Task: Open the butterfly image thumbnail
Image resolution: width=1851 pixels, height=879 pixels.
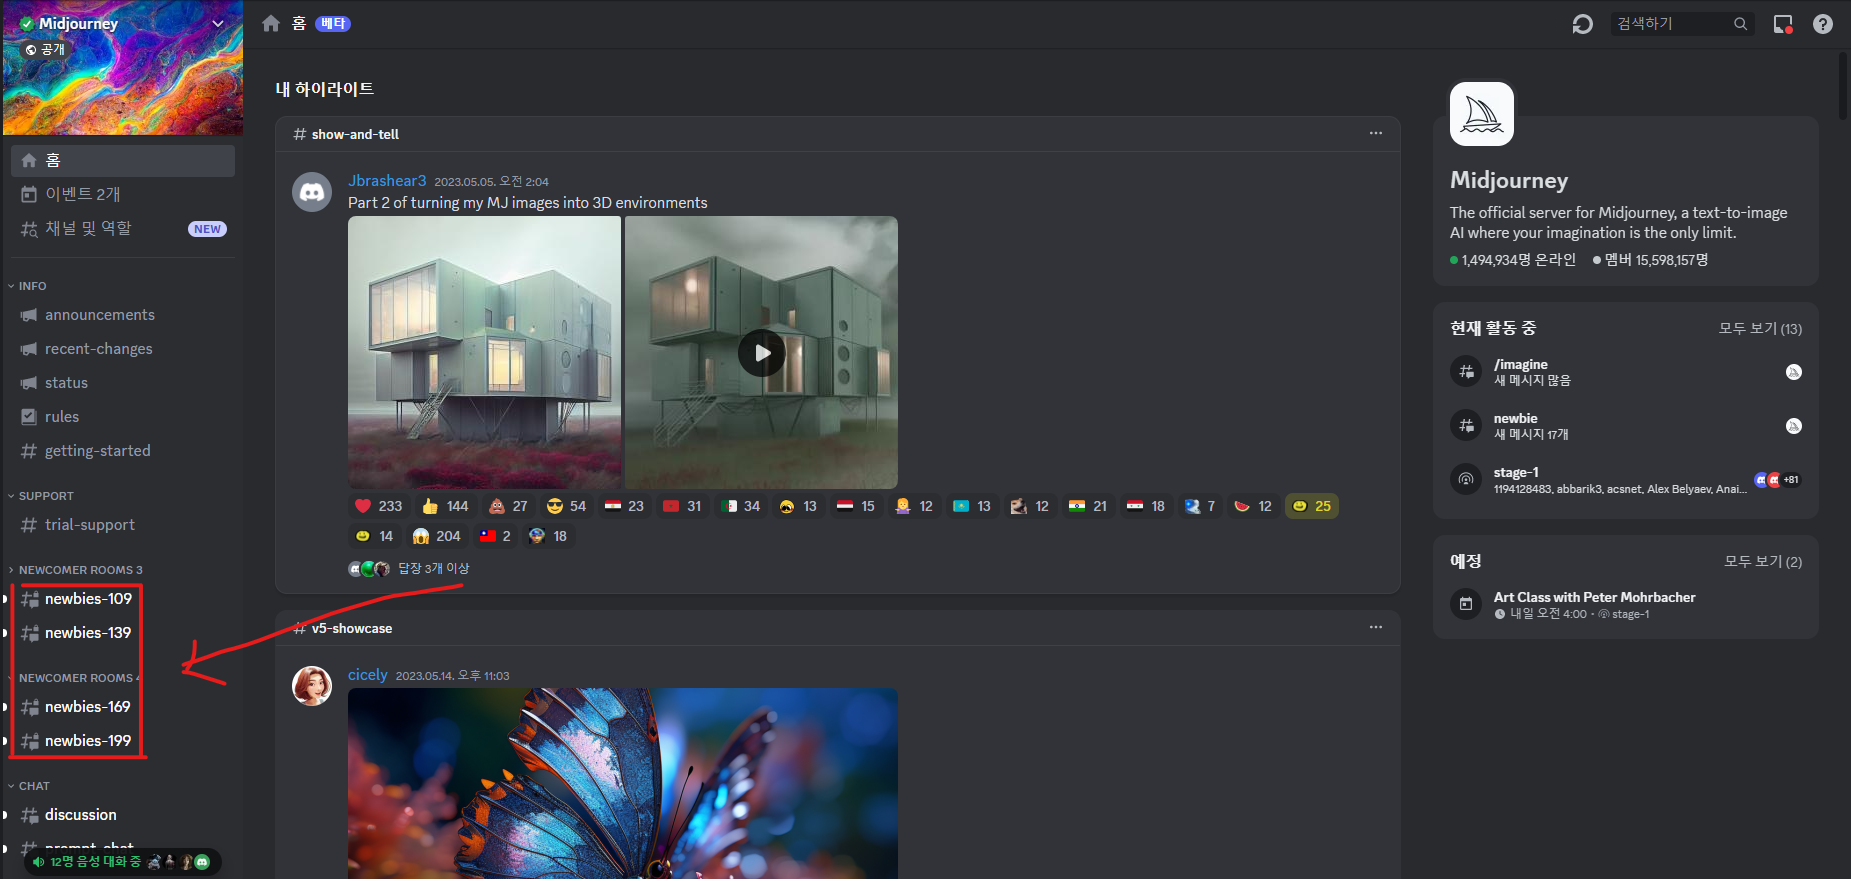Action: [623, 783]
